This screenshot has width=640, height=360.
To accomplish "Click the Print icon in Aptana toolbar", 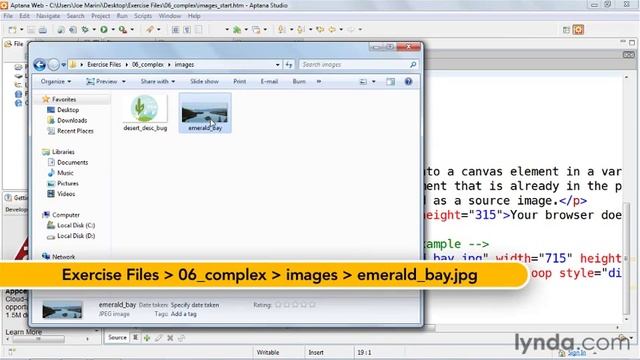I will point(42,29).
